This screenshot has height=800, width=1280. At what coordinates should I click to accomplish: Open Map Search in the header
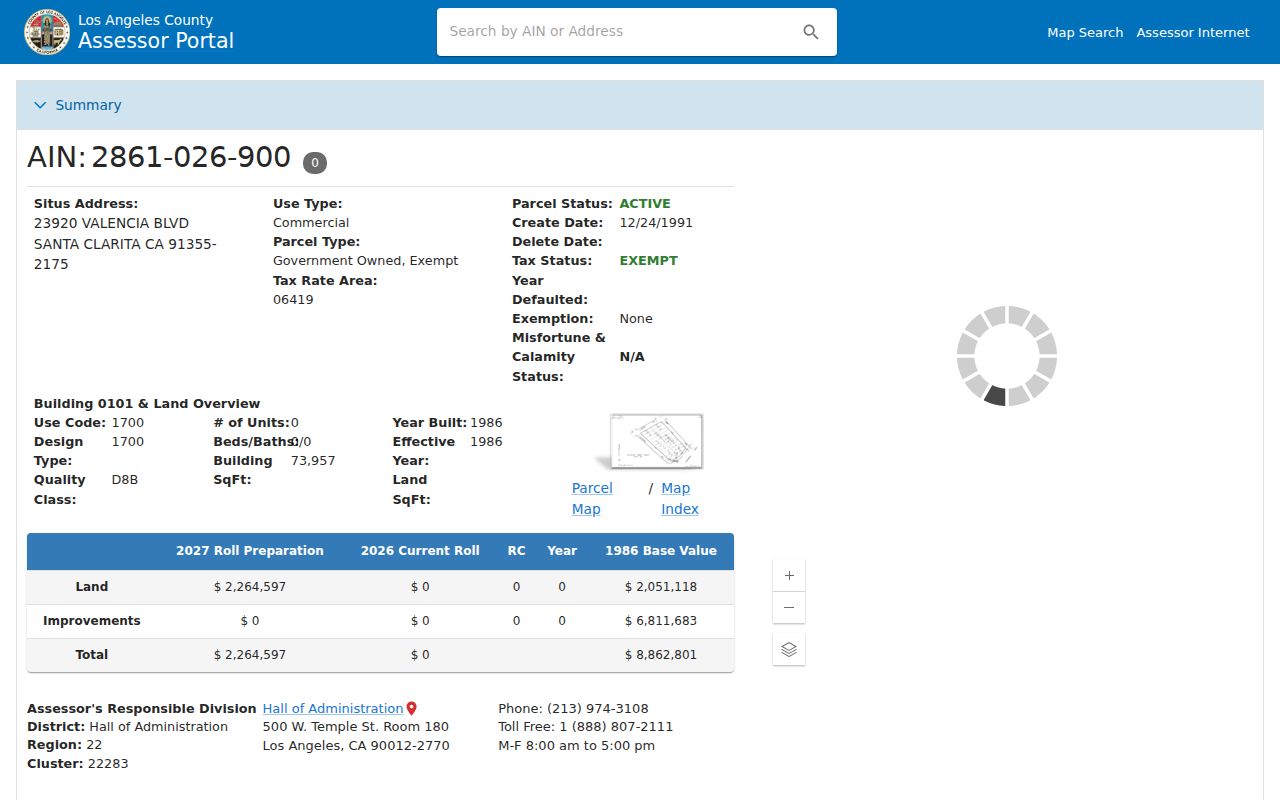(x=1085, y=33)
